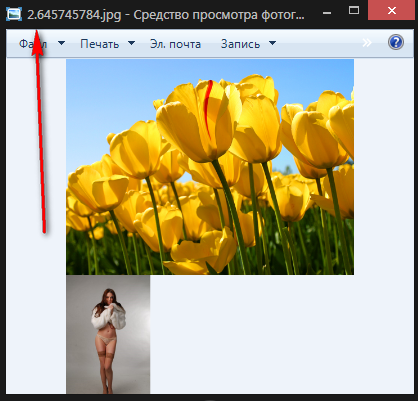The width and height of the screenshot is (418, 401).
Task: Open help with the blue question mark icon
Action: [396, 43]
